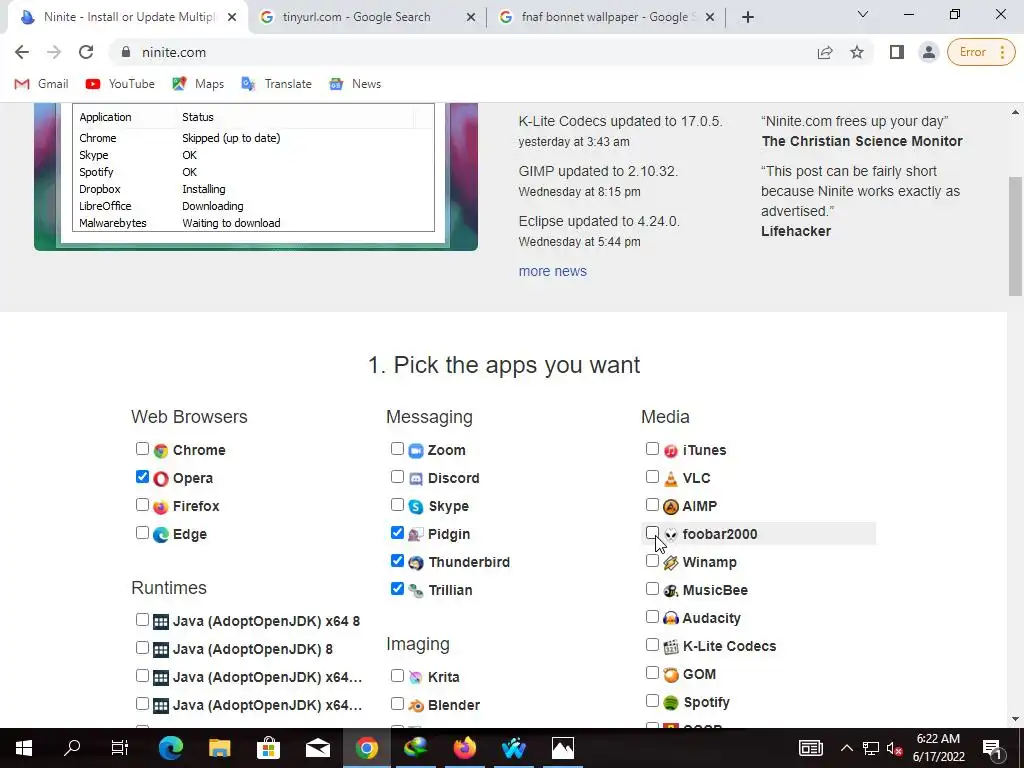Open Firefox from the taskbar

tap(464, 748)
